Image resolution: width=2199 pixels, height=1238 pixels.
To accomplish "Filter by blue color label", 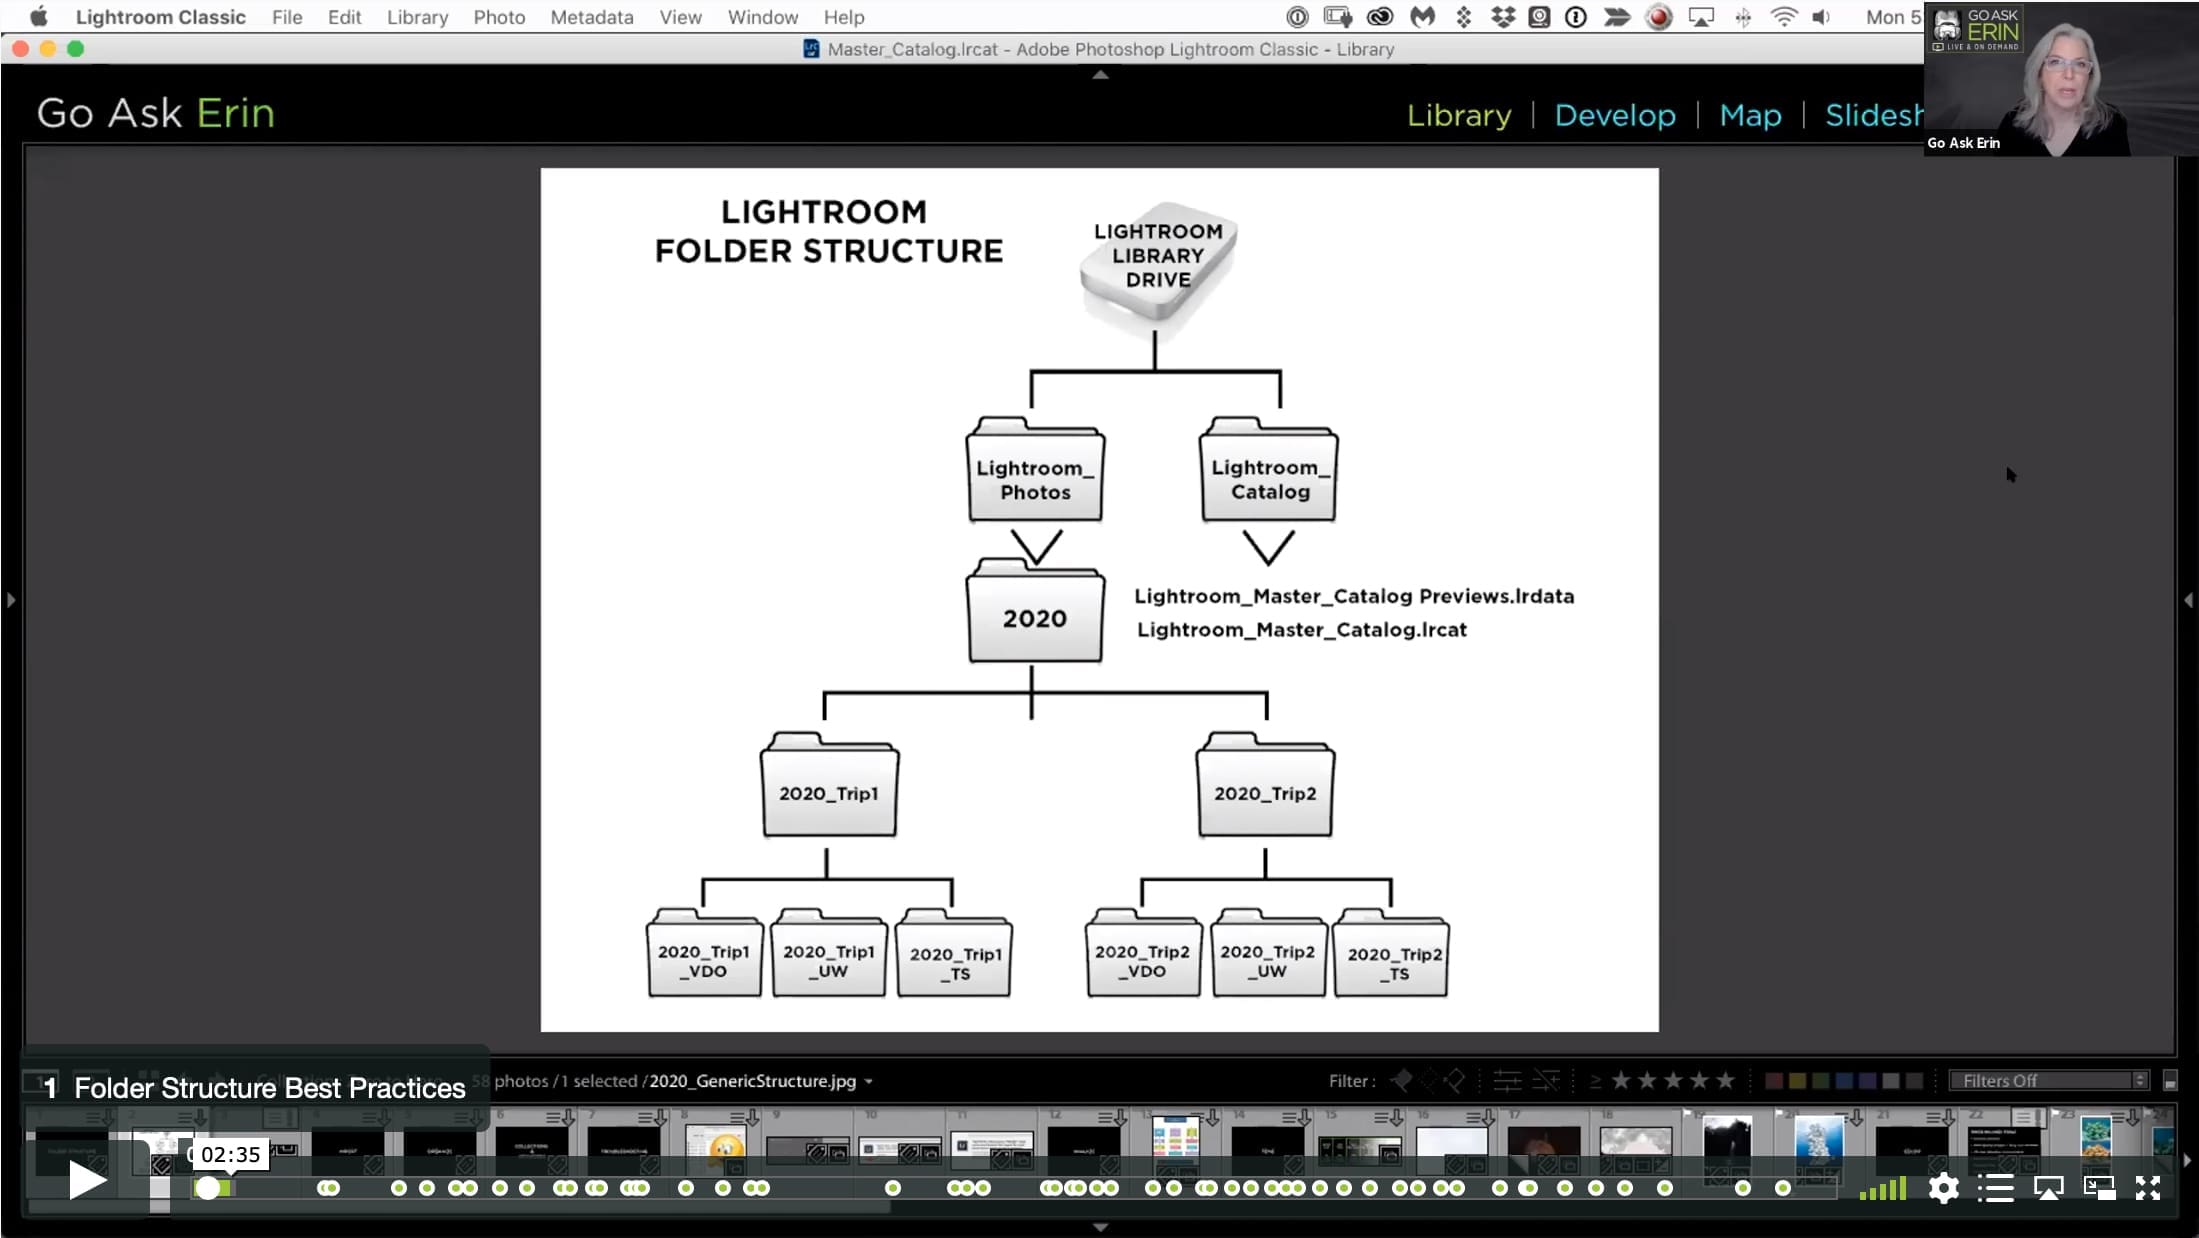I will [1845, 1081].
